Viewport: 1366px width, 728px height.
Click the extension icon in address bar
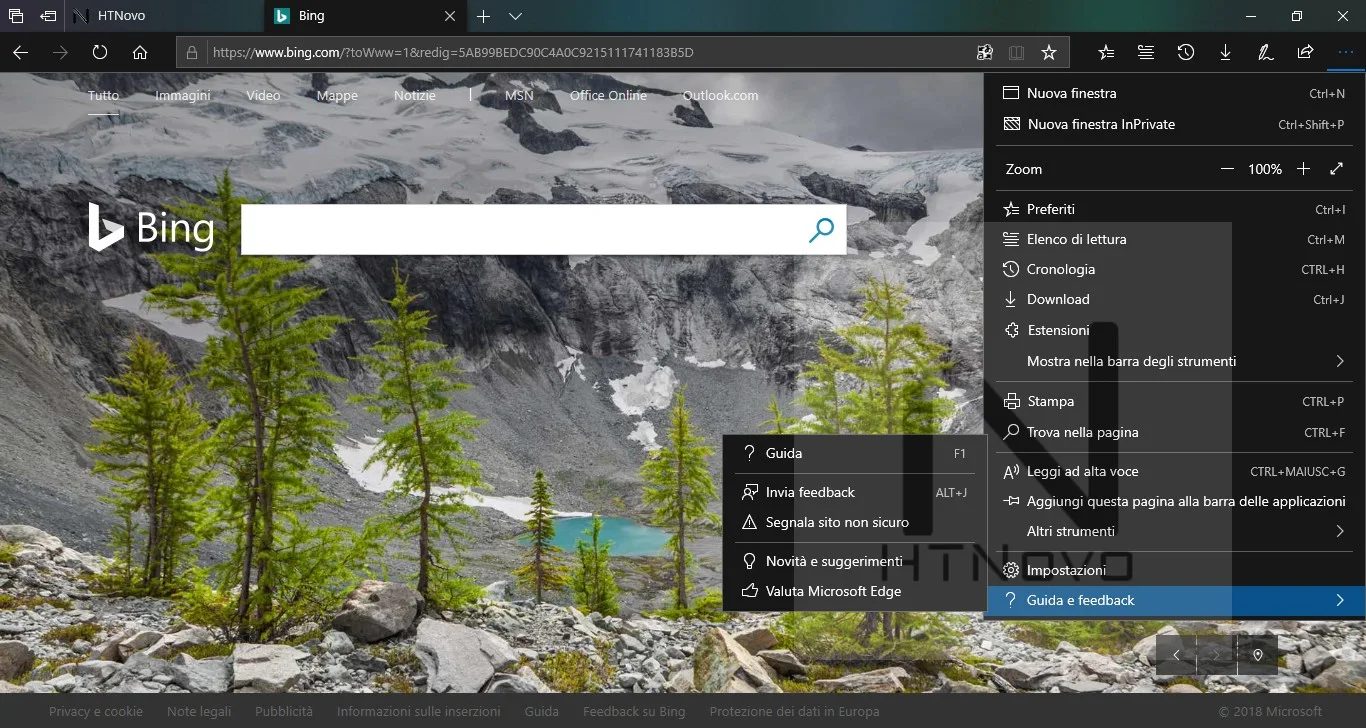[x=985, y=52]
